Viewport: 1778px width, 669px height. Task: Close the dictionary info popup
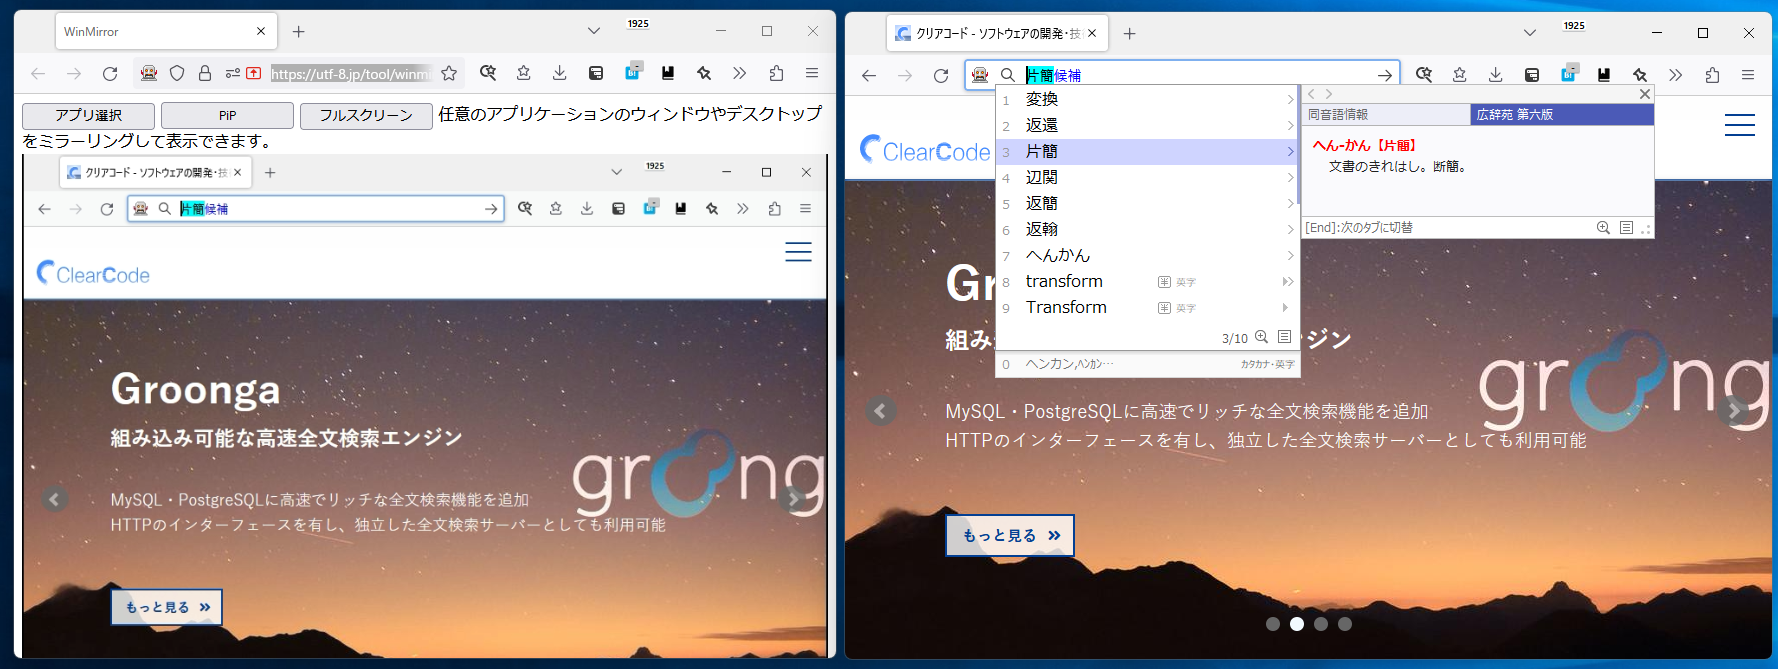click(1645, 94)
